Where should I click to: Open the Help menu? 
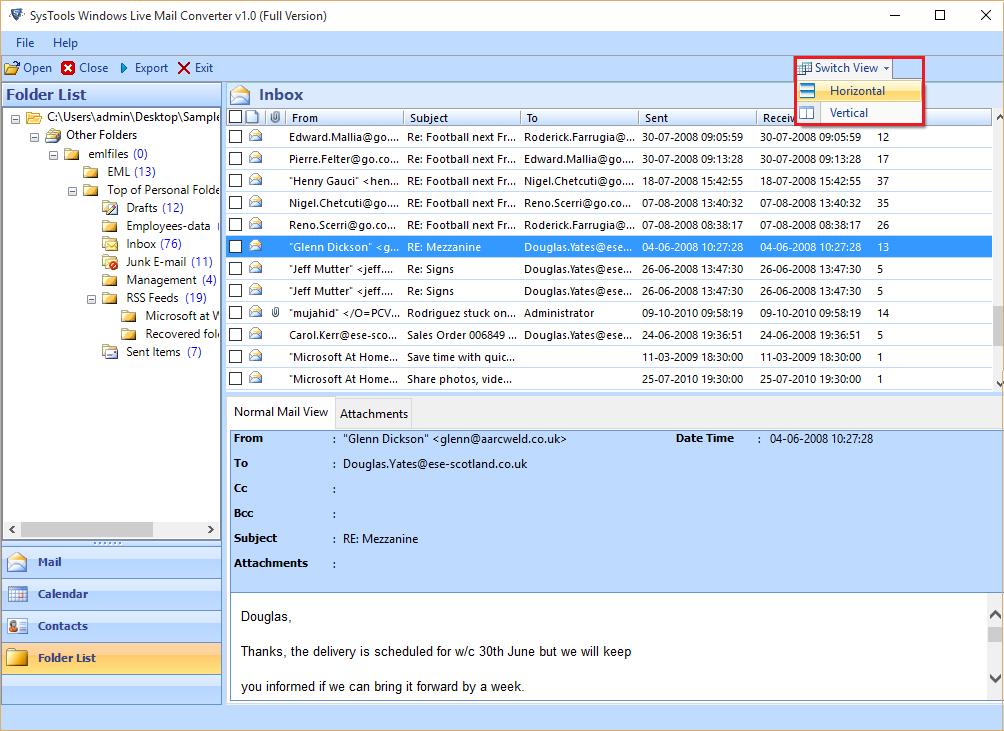pos(65,43)
